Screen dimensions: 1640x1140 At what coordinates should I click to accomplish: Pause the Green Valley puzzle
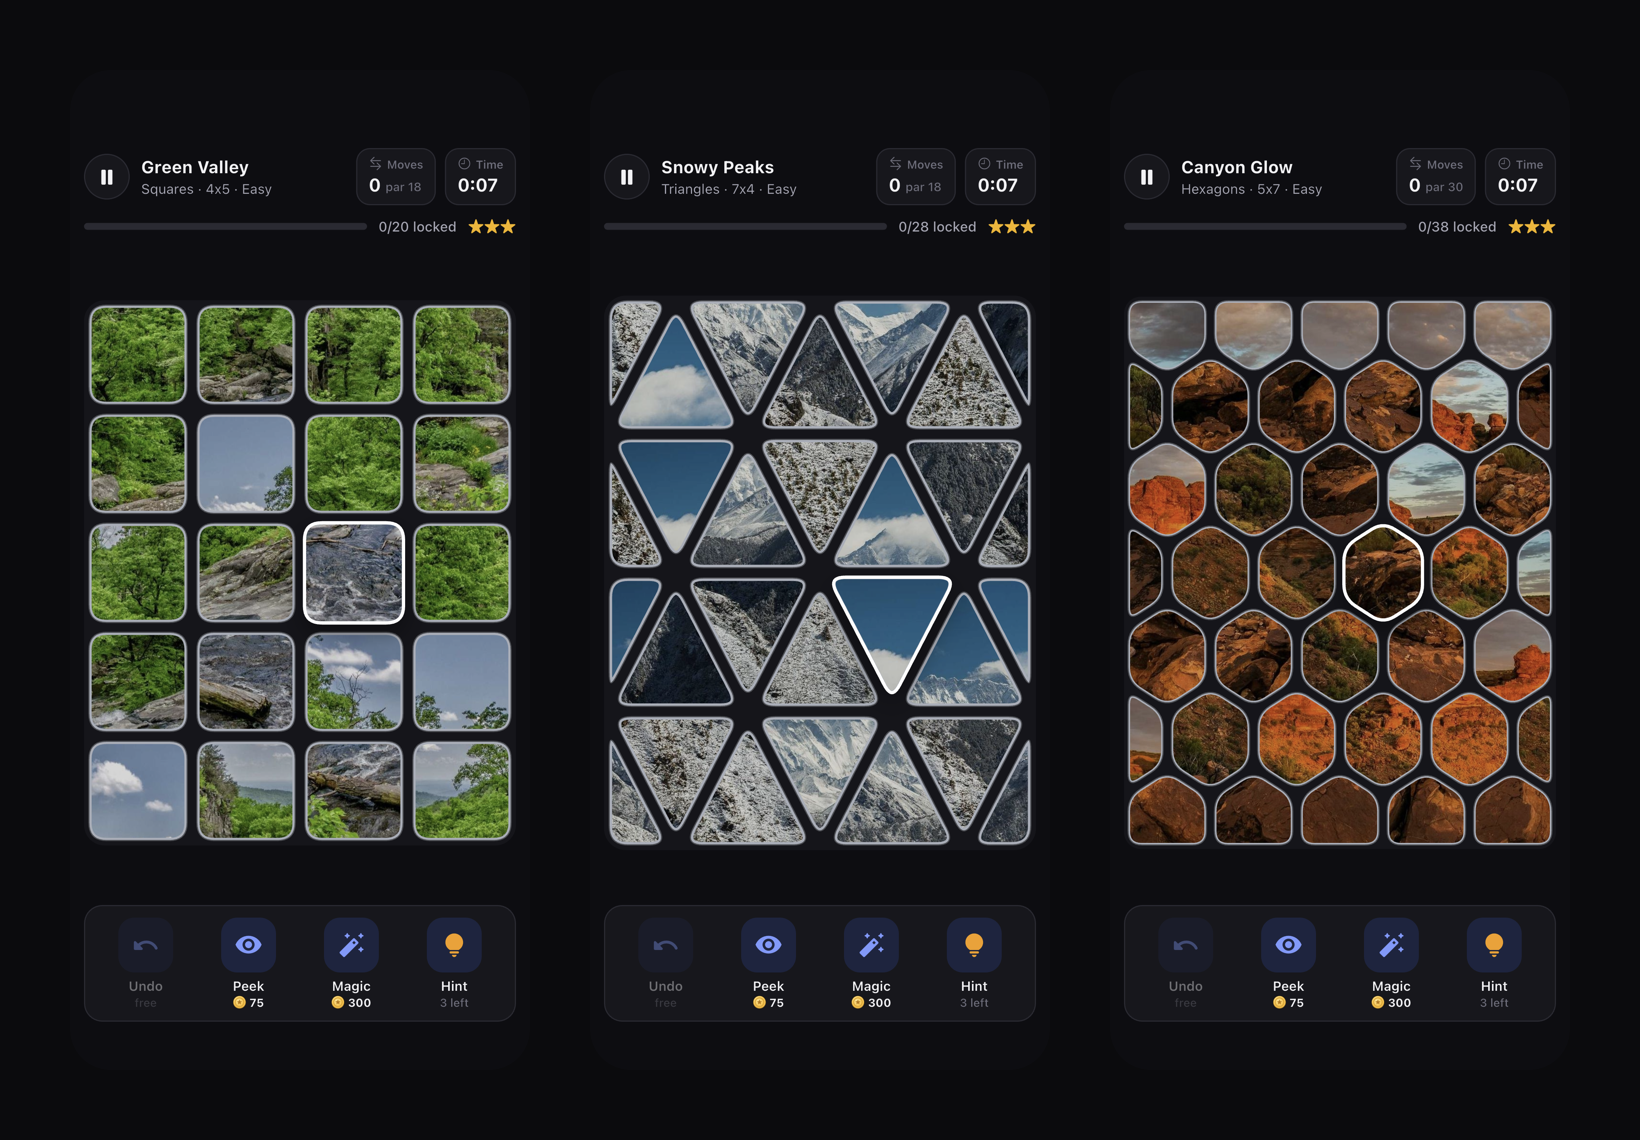click(x=107, y=177)
